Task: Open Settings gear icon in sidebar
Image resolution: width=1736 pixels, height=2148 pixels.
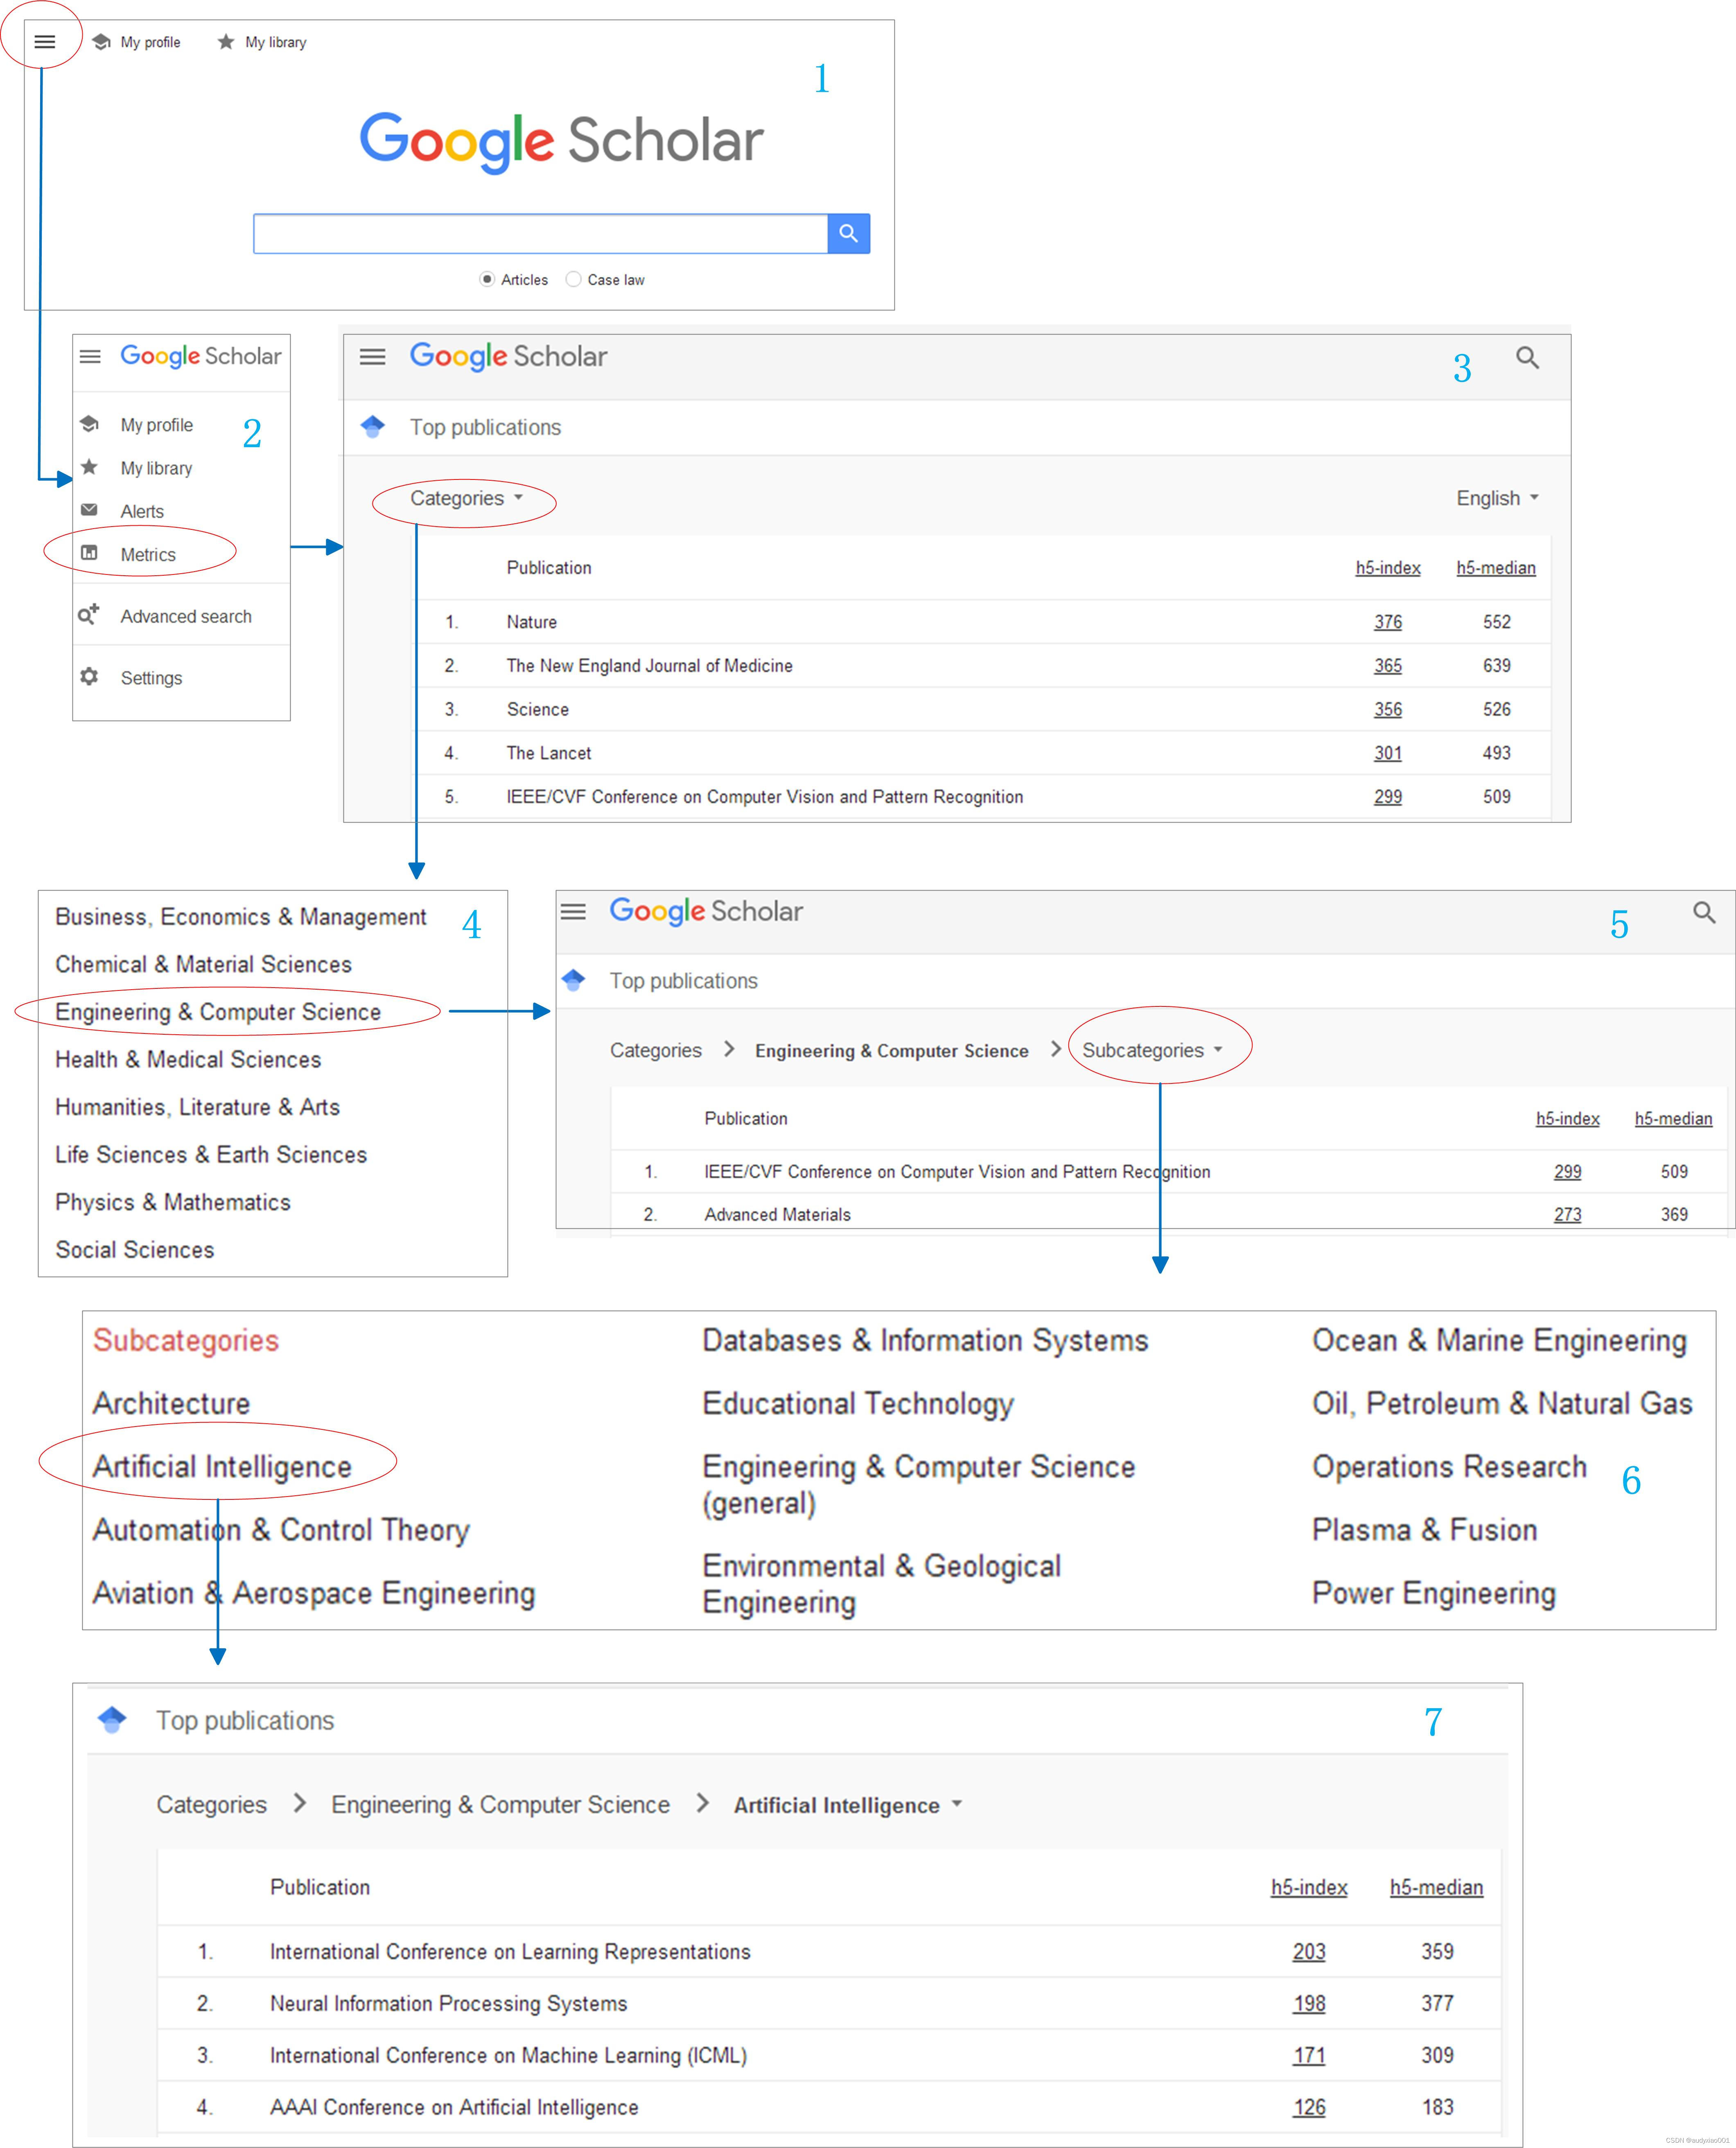Action: tap(89, 677)
